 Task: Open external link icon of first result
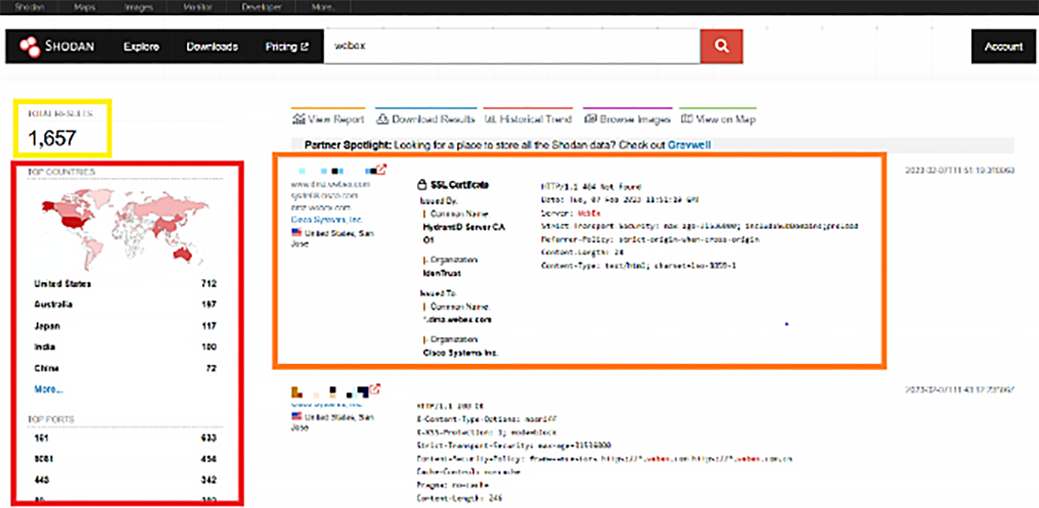pos(382,170)
